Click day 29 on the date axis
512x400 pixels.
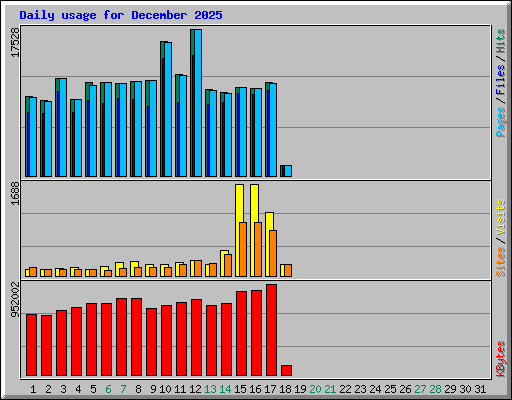coord(451,389)
